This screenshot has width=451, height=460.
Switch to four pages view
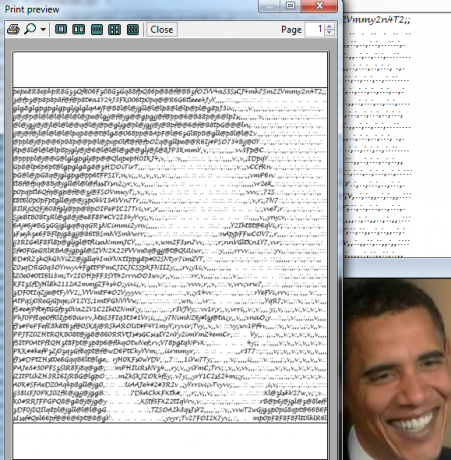point(114,29)
